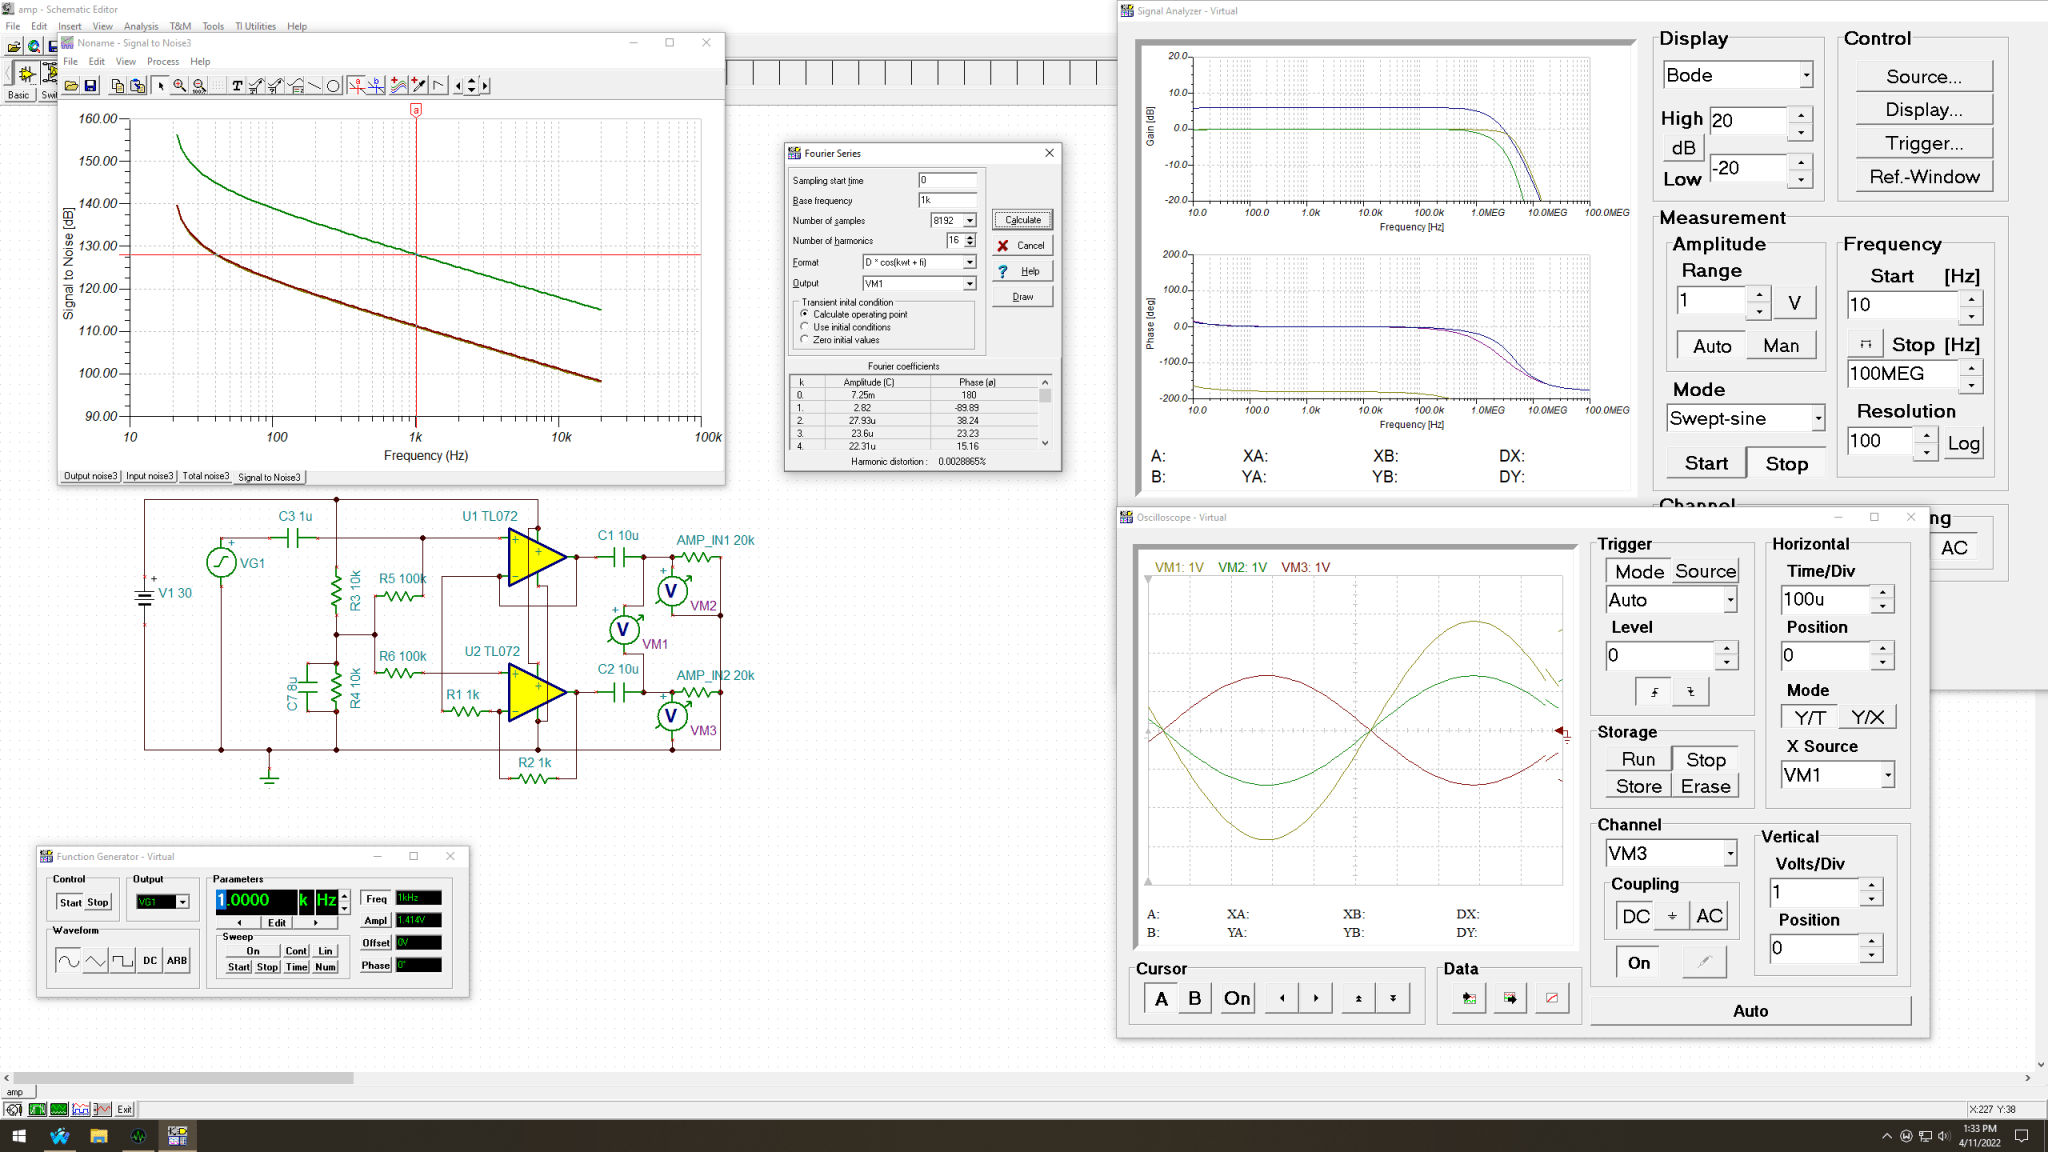Viewport: 2048px width, 1152px height.
Task: Click Start in Signal Analyzer
Action: click(x=1706, y=464)
